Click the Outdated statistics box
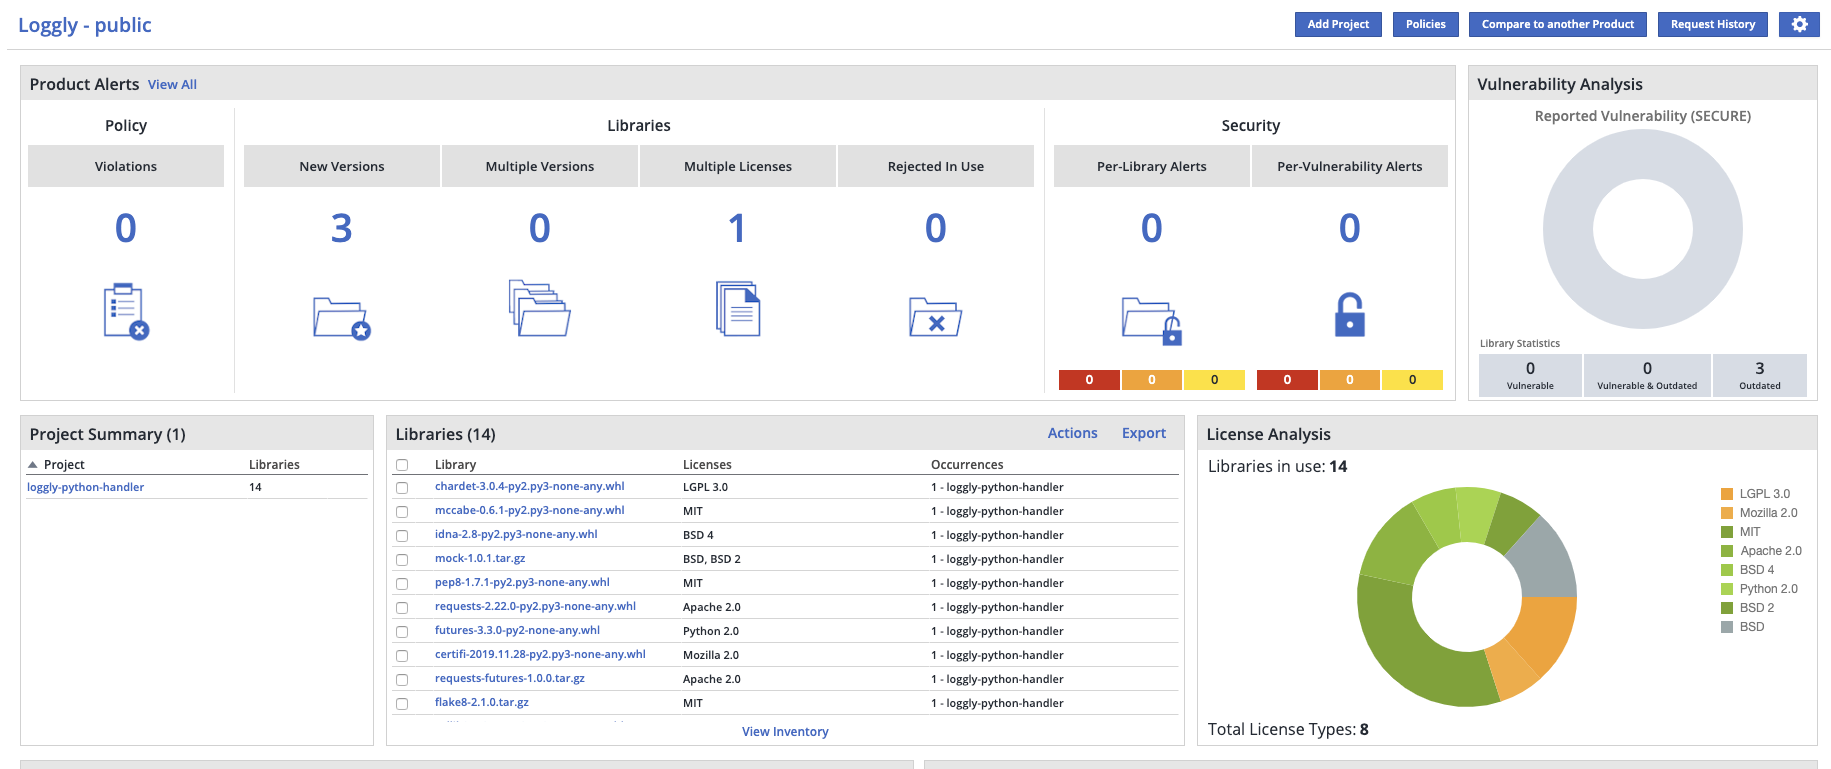Image resolution: width=1831 pixels, height=769 pixels. [x=1760, y=375]
